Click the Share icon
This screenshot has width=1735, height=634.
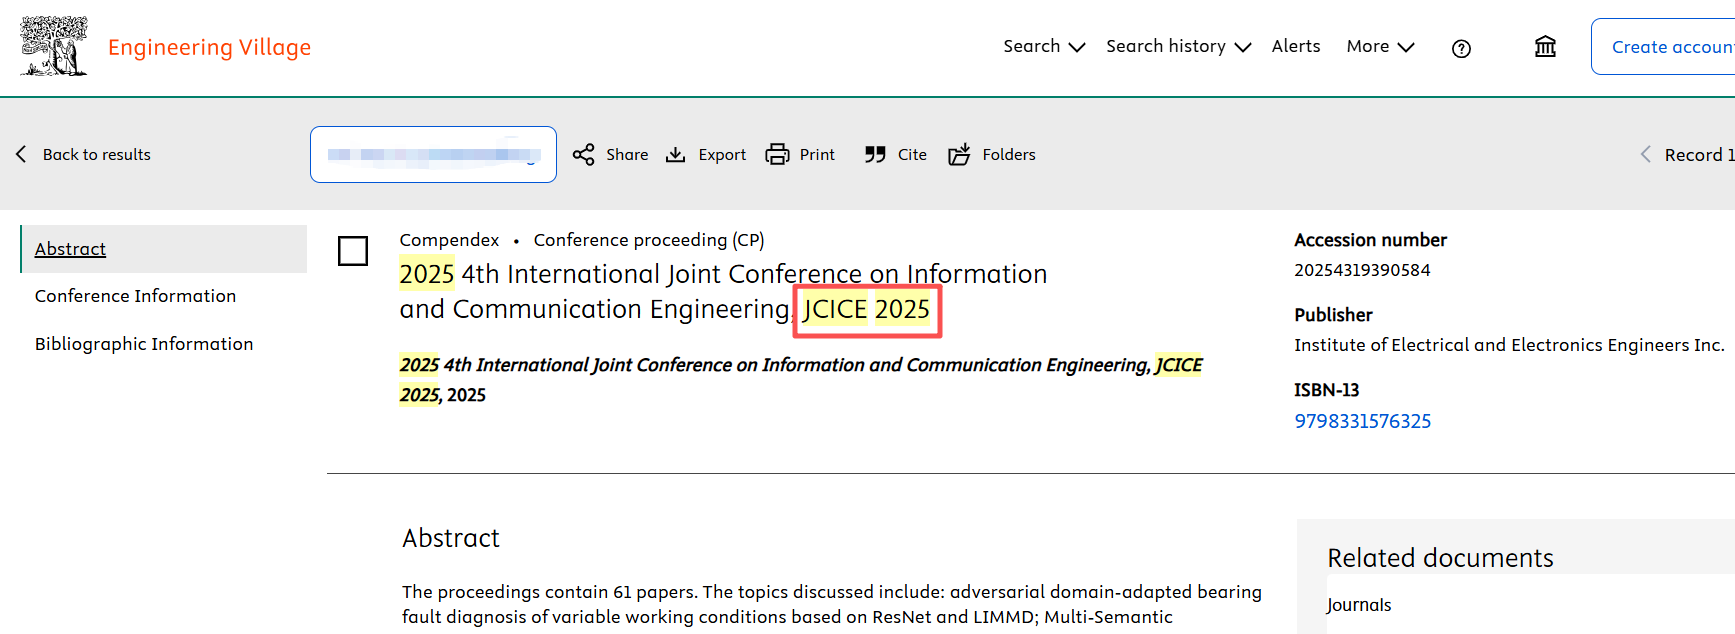584,154
